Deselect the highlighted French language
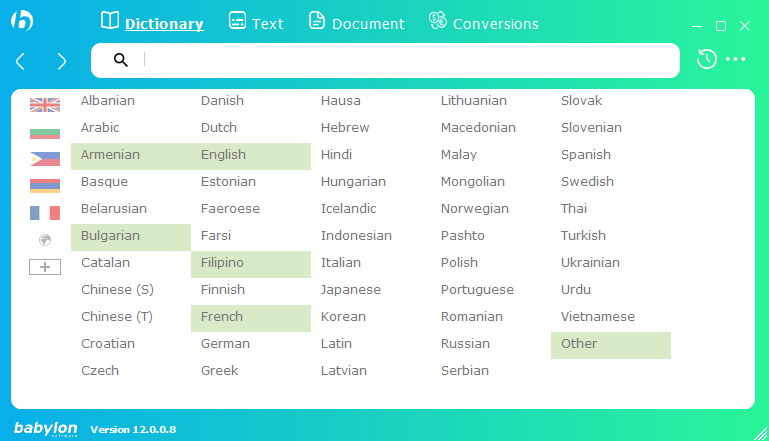 (251, 318)
